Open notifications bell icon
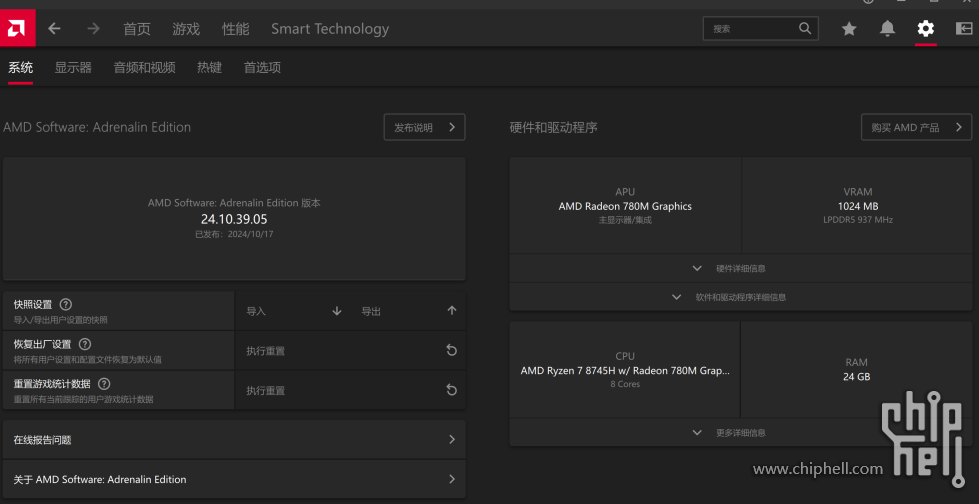The height and width of the screenshot is (504, 979). point(887,29)
